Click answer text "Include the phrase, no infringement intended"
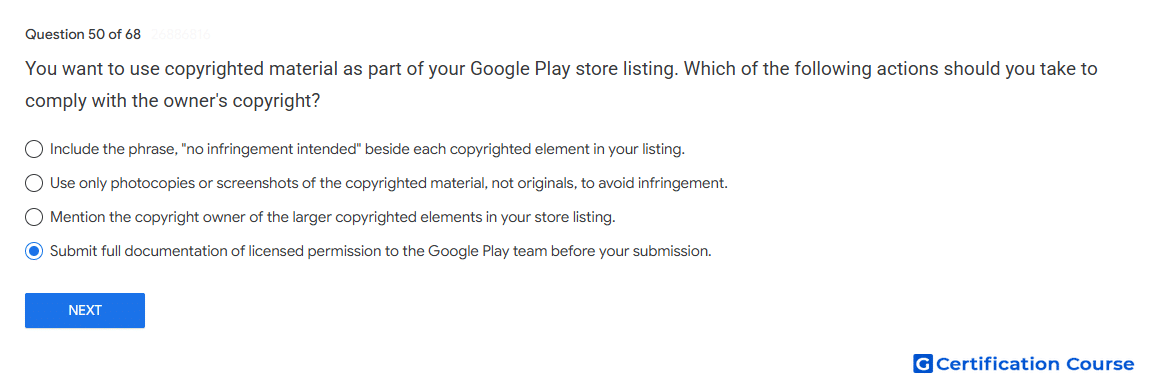 (x=367, y=150)
